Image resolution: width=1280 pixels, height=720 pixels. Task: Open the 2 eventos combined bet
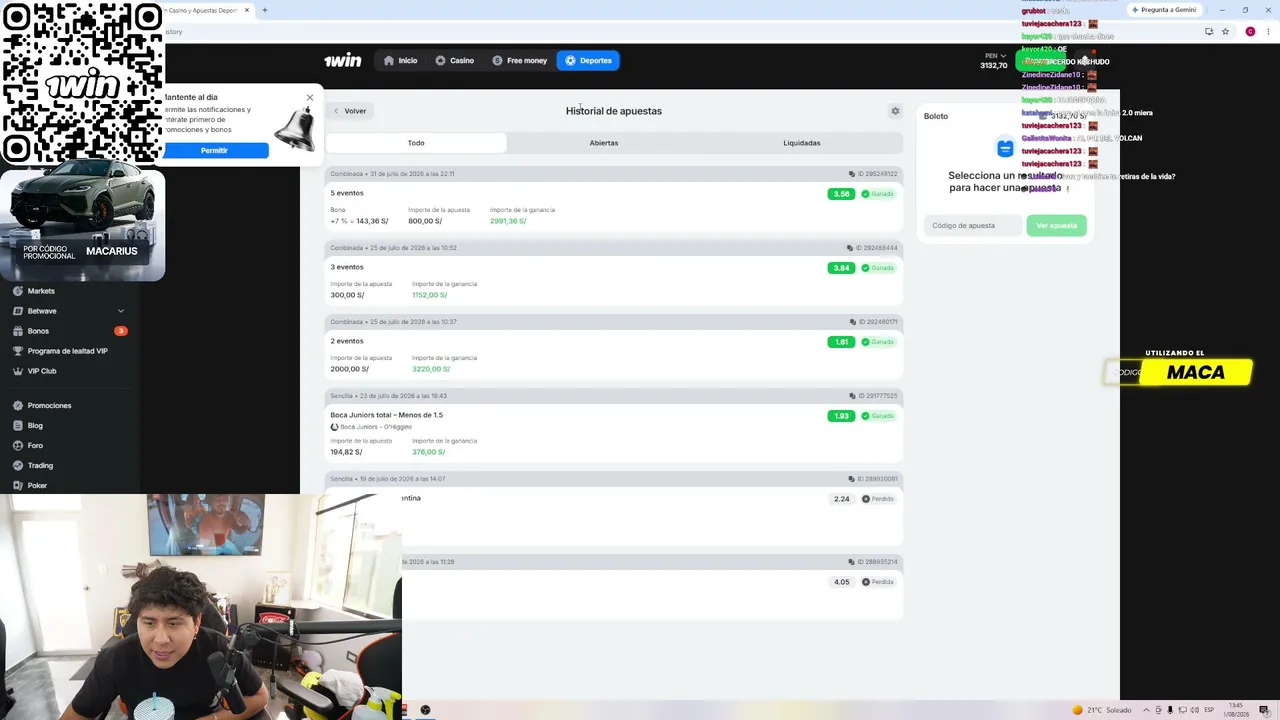(x=614, y=355)
